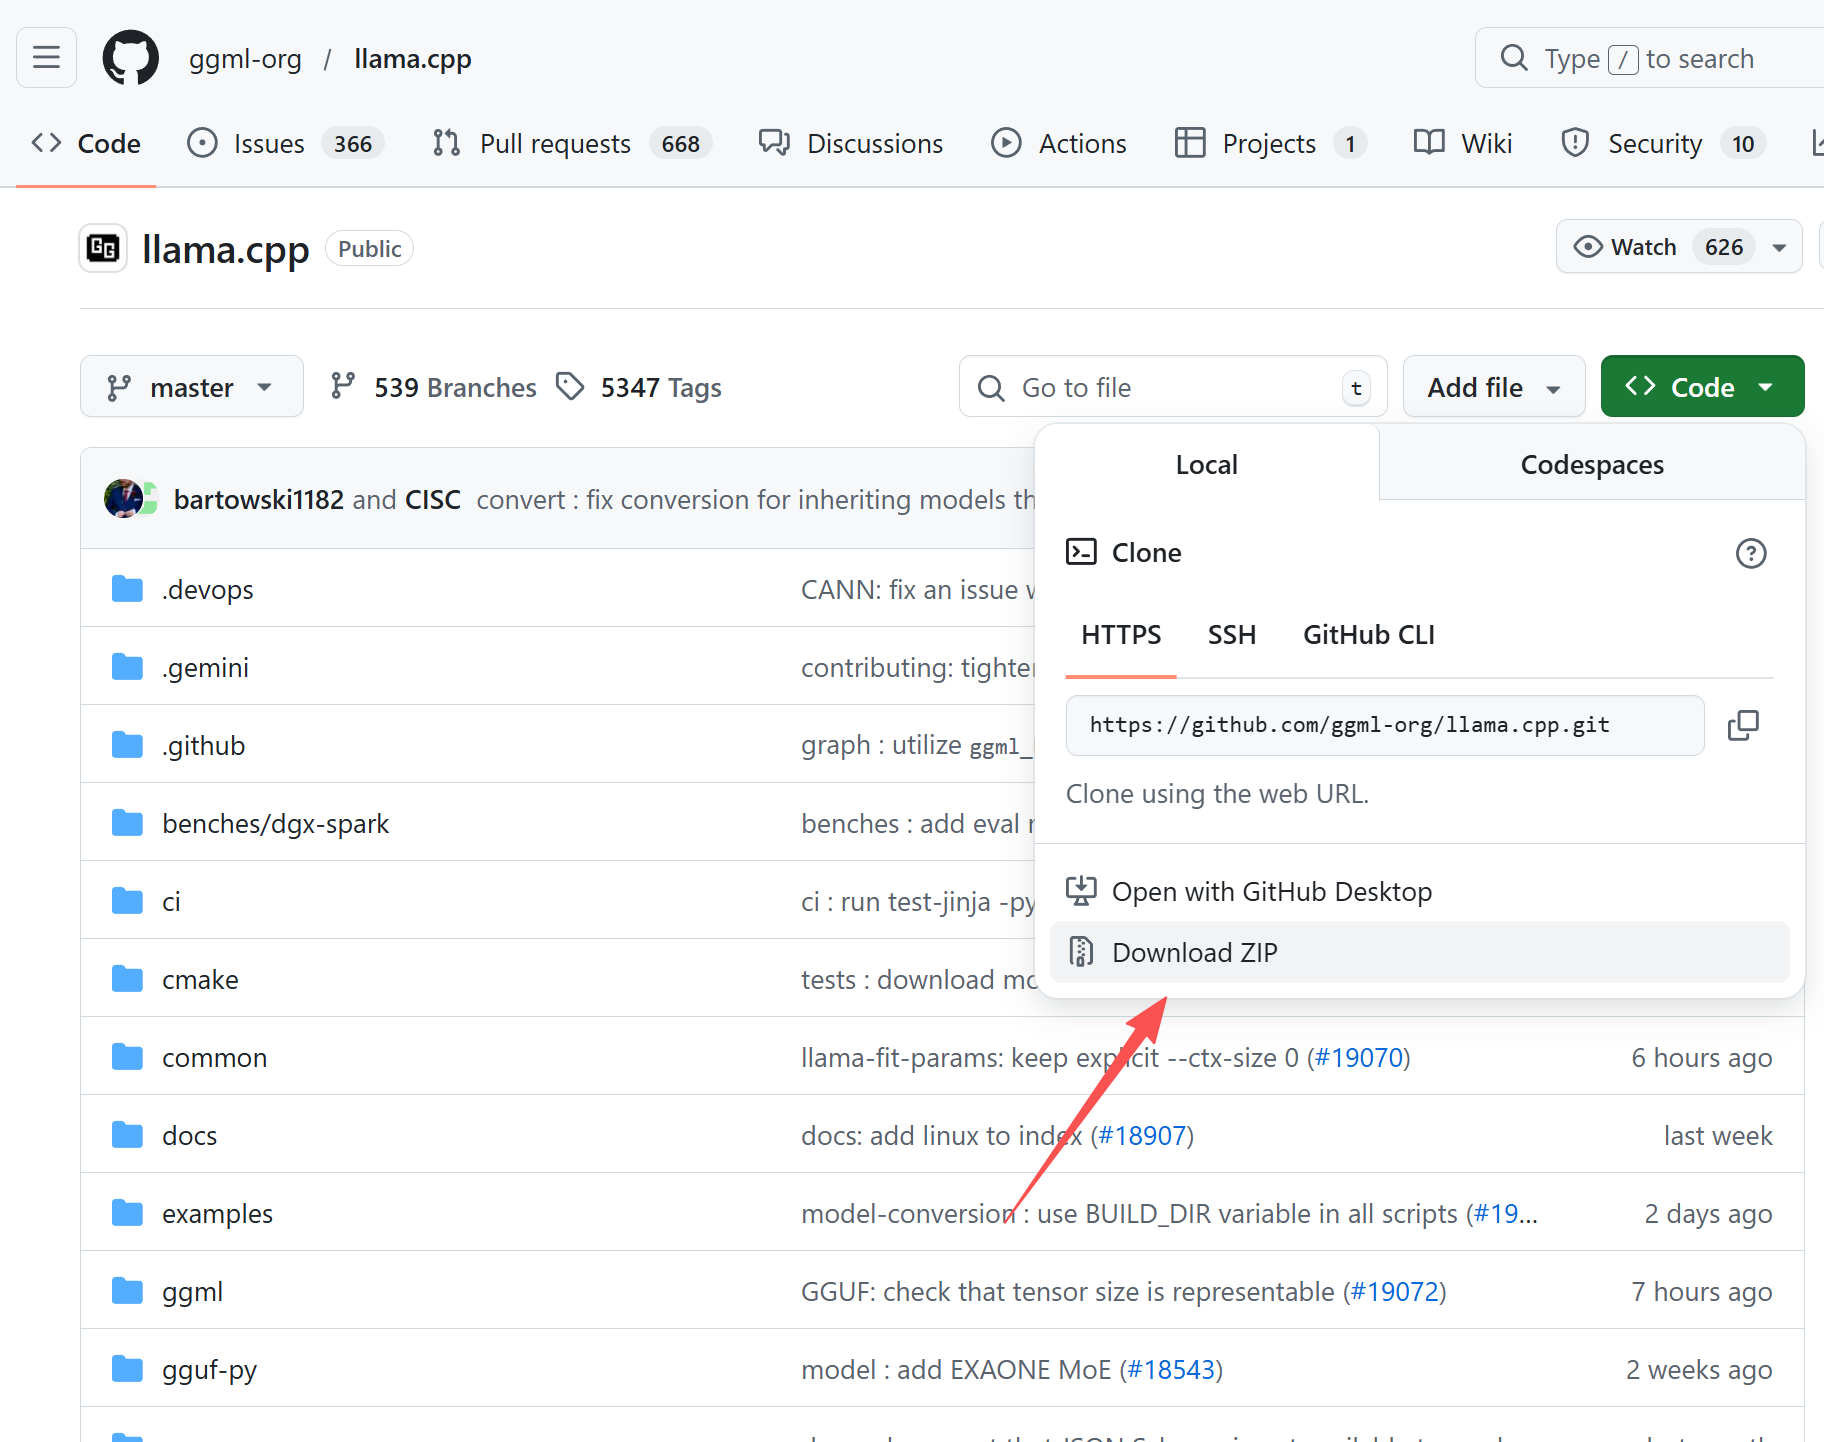Open the Wiki tab
Viewport: 1824px width, 1442px height.
(1463, 144)
